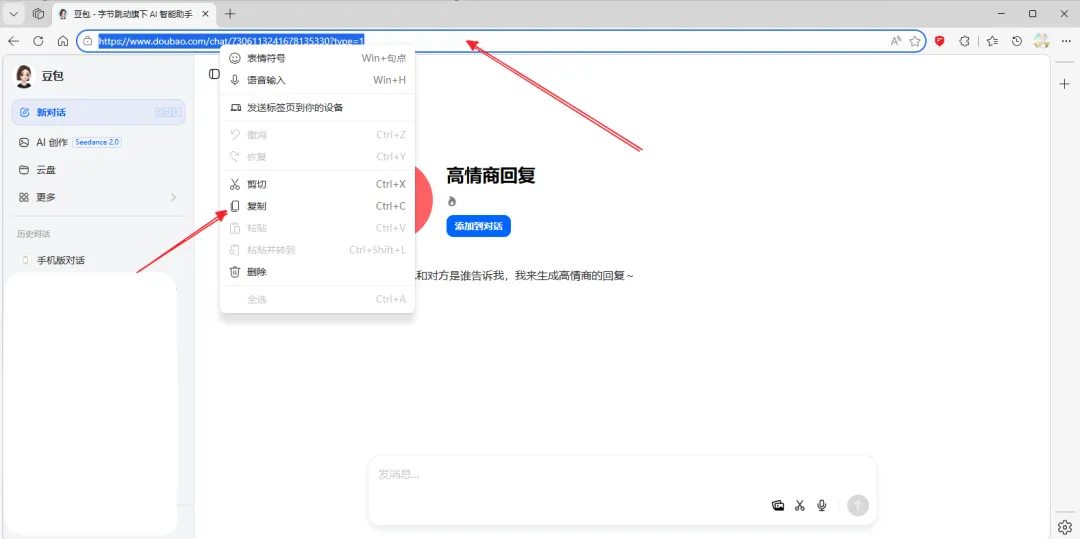1080x539 pixels.
Task: Select 发送标签页到你的设备 in context menu
Action: (x=318, y=107)
